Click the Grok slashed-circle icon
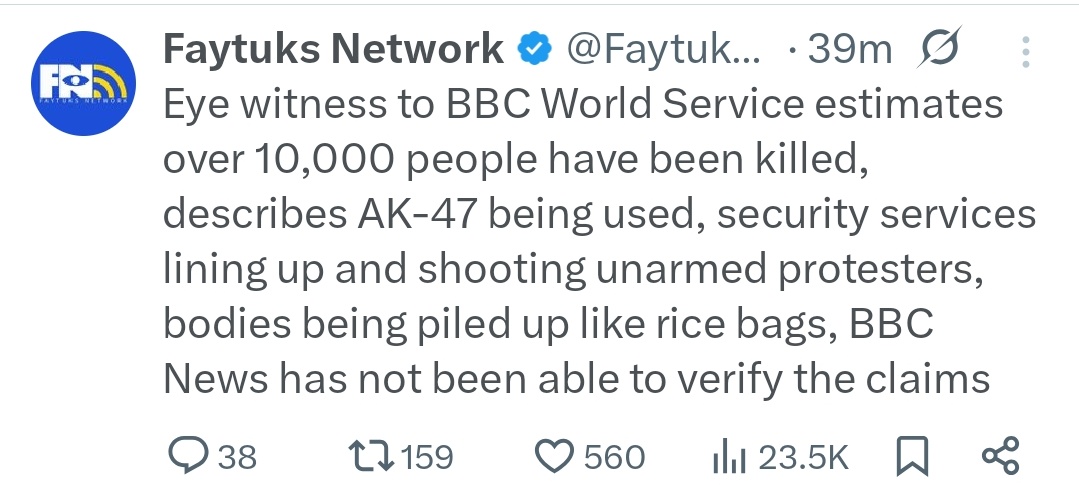Viewport: 1079px width, 492px height. point(938,48)
